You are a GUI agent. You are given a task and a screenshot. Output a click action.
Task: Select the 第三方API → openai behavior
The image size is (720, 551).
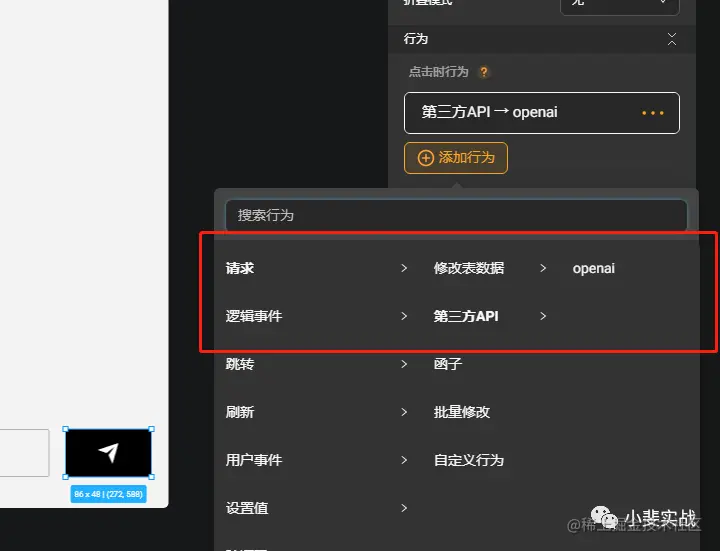[x=541, y=113]
